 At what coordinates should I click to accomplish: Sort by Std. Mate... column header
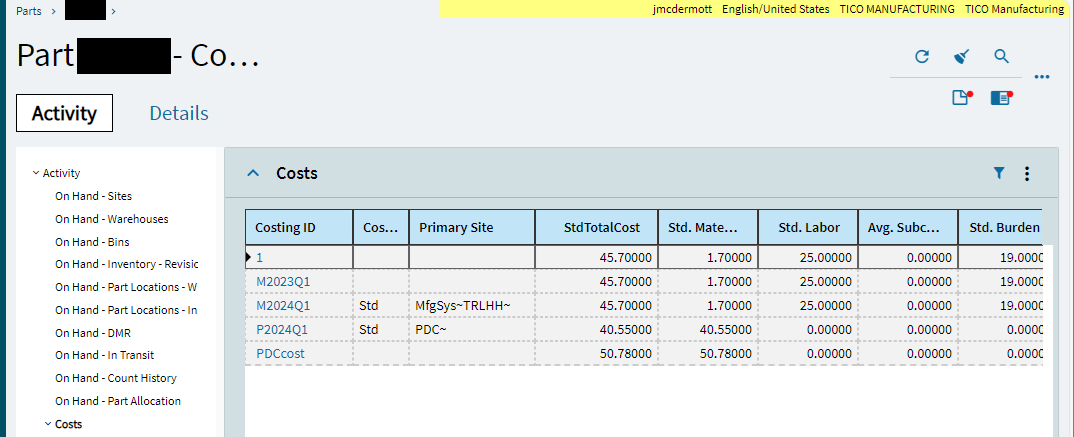coord(708,227)
